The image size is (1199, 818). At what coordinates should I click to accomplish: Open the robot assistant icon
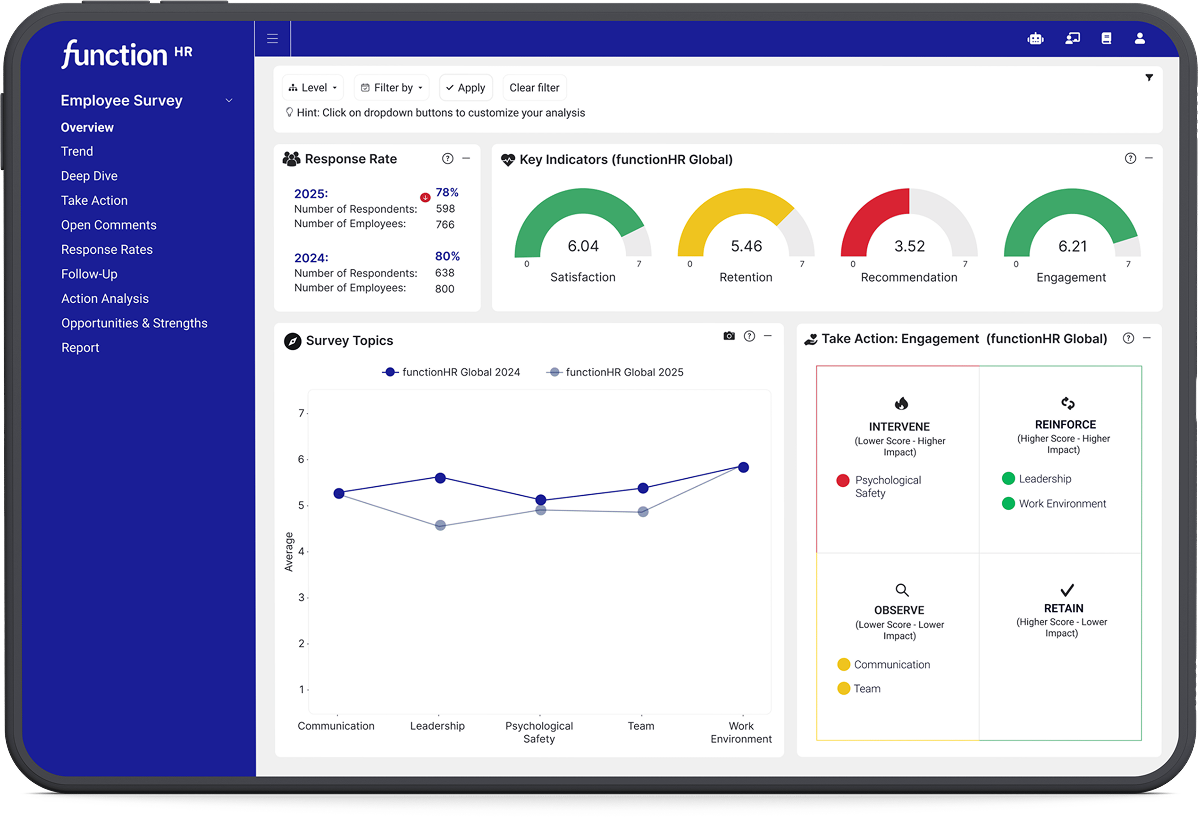[1035, 38]
